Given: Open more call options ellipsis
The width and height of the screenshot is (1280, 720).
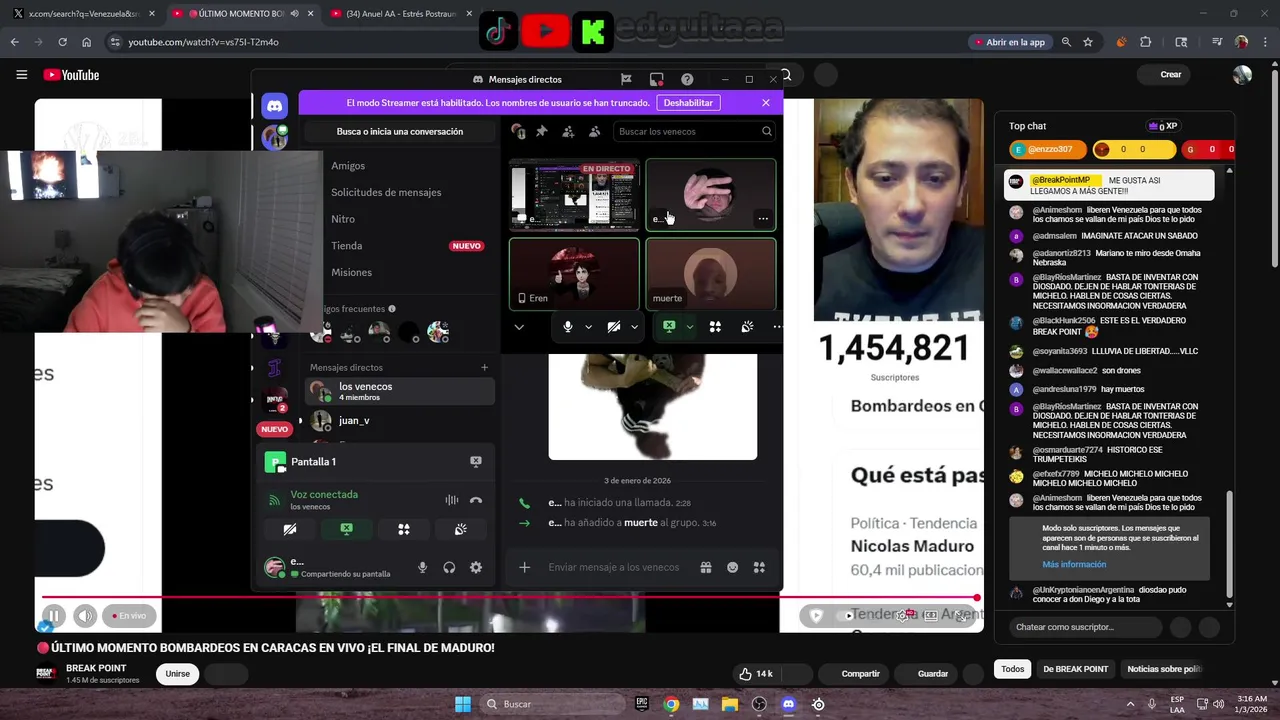Looking at the screenshot, I should [x=777, y=327].
